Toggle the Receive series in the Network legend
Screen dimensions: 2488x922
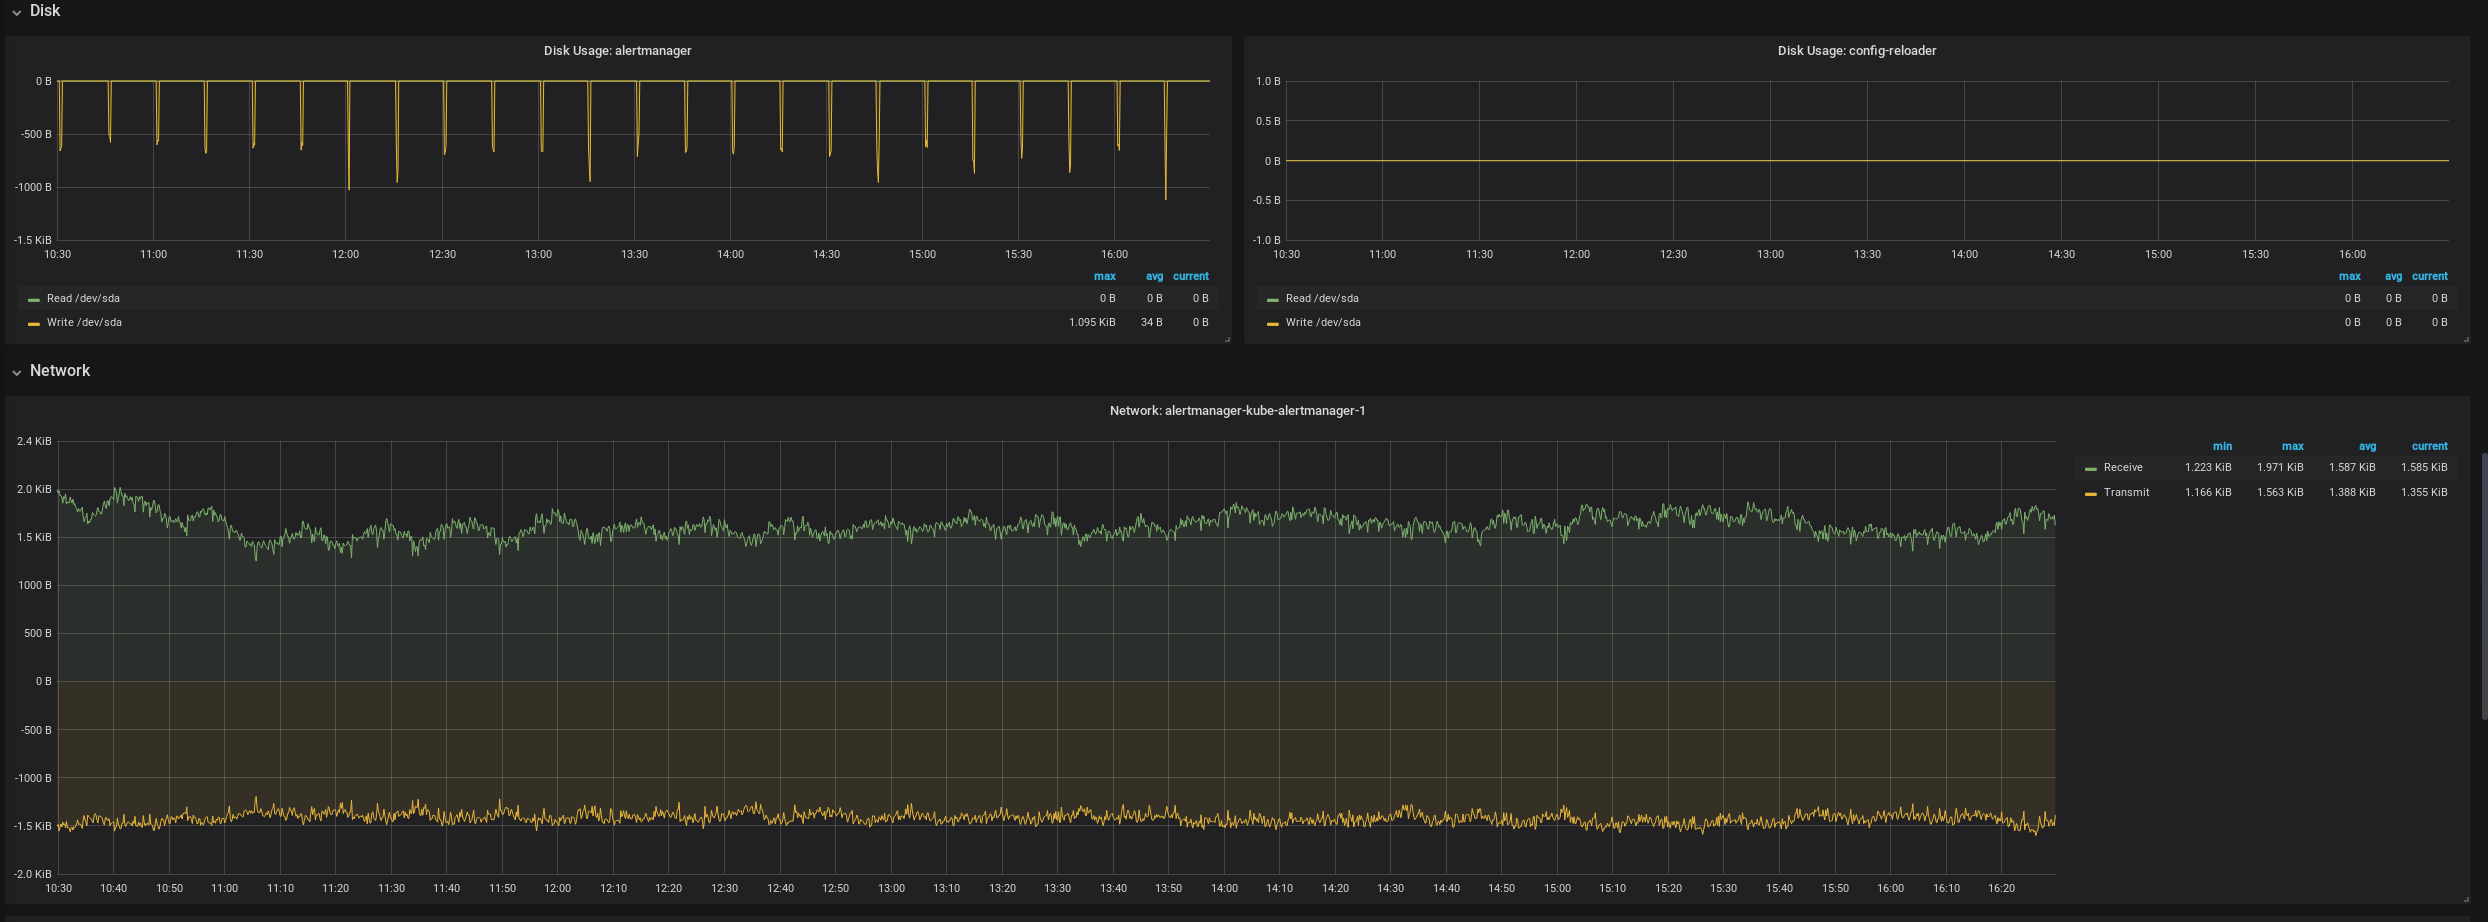2122,468
